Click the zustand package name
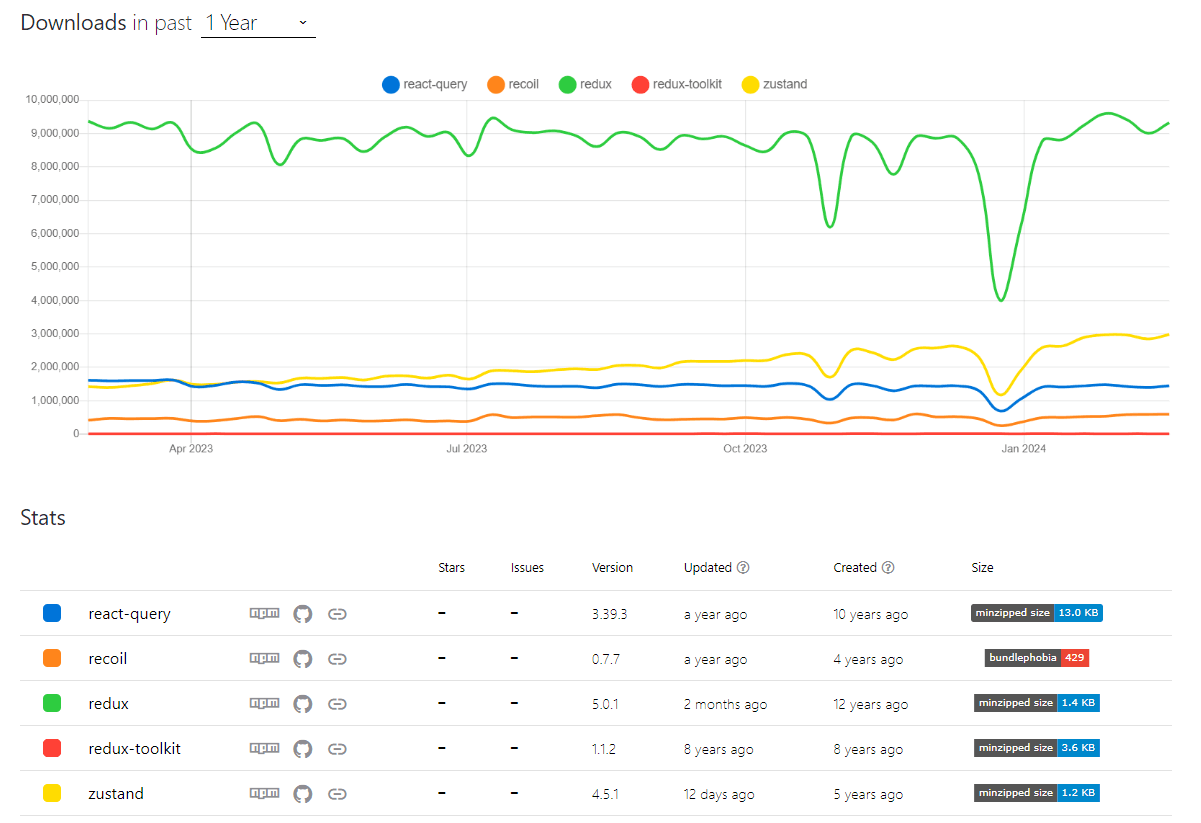This screenshot has width=1201, height=823. click(x=116, y=794)
